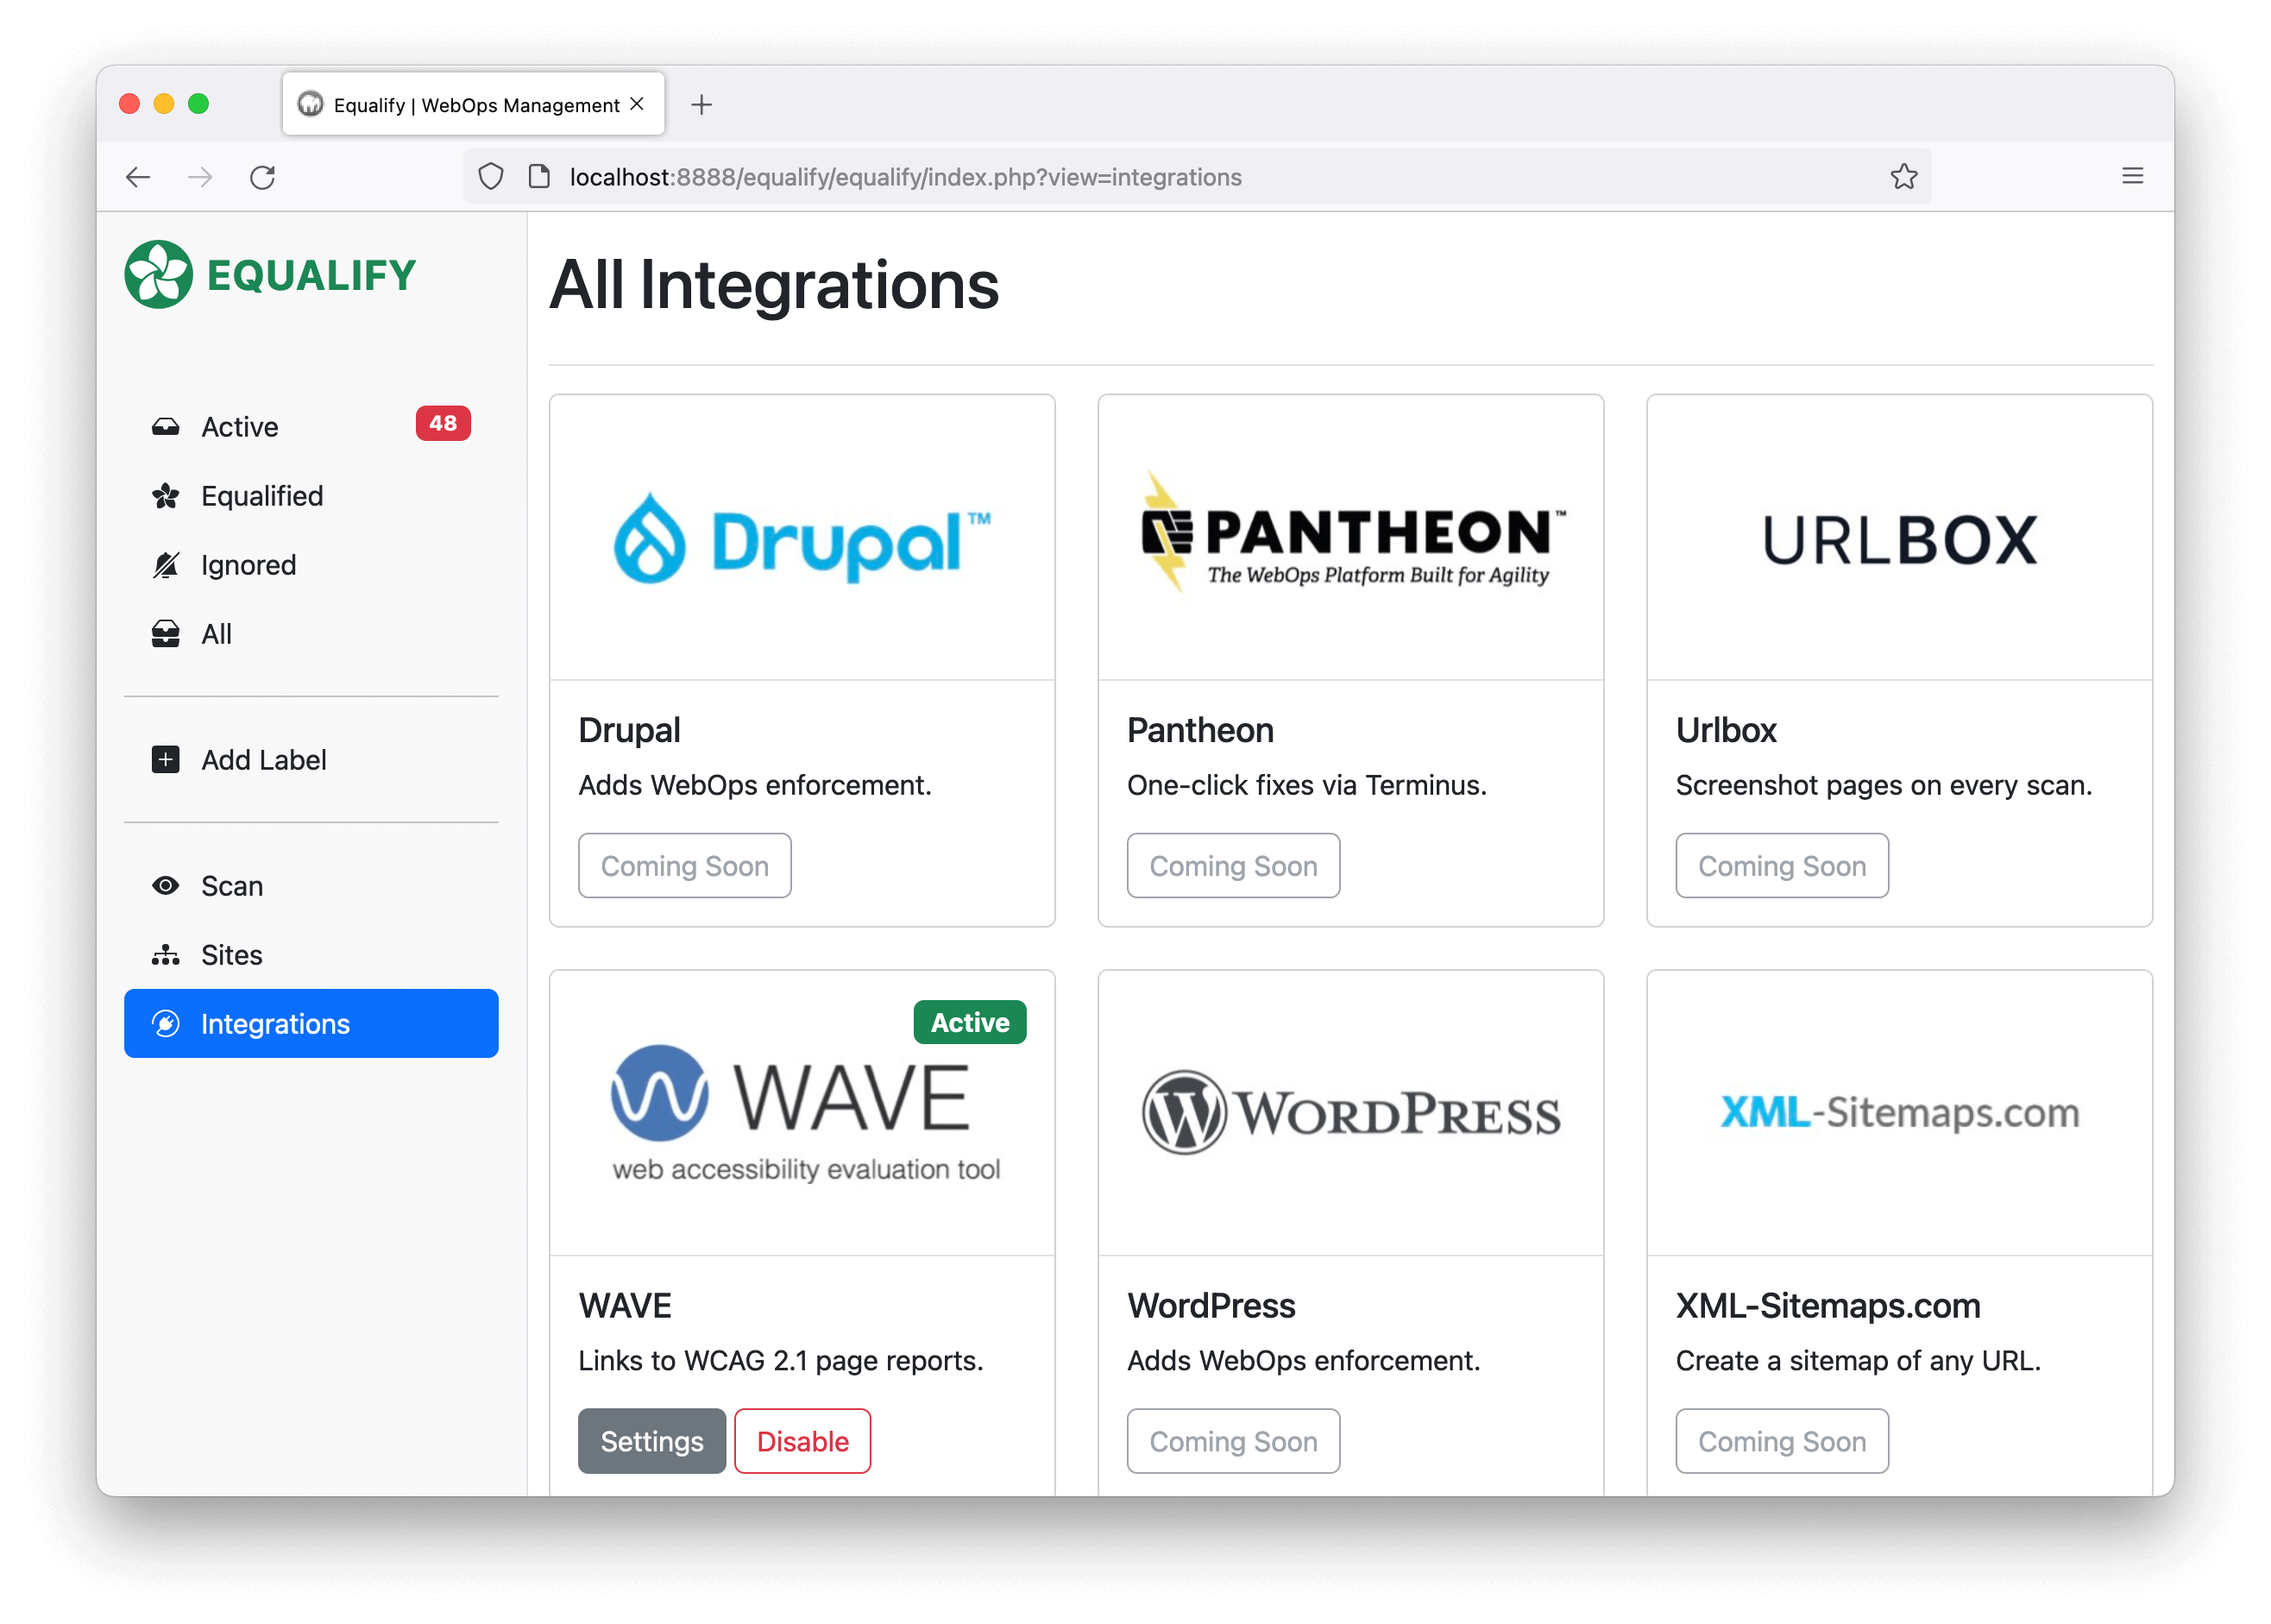Click the WAVE logo image

tap(805, 1114)
